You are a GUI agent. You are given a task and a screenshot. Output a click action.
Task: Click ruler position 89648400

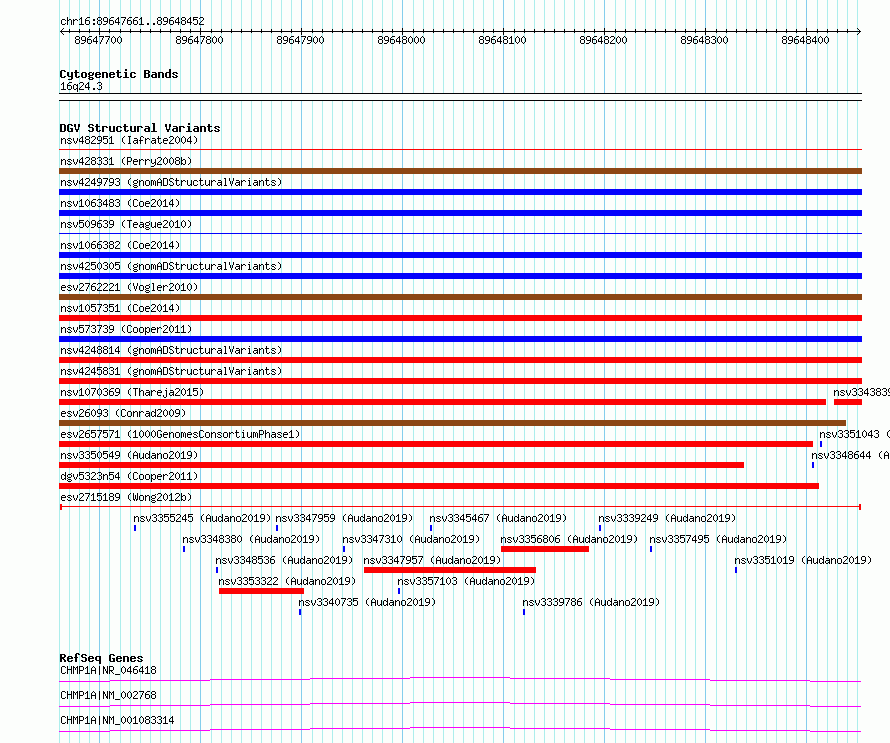[x=805, y=40]
